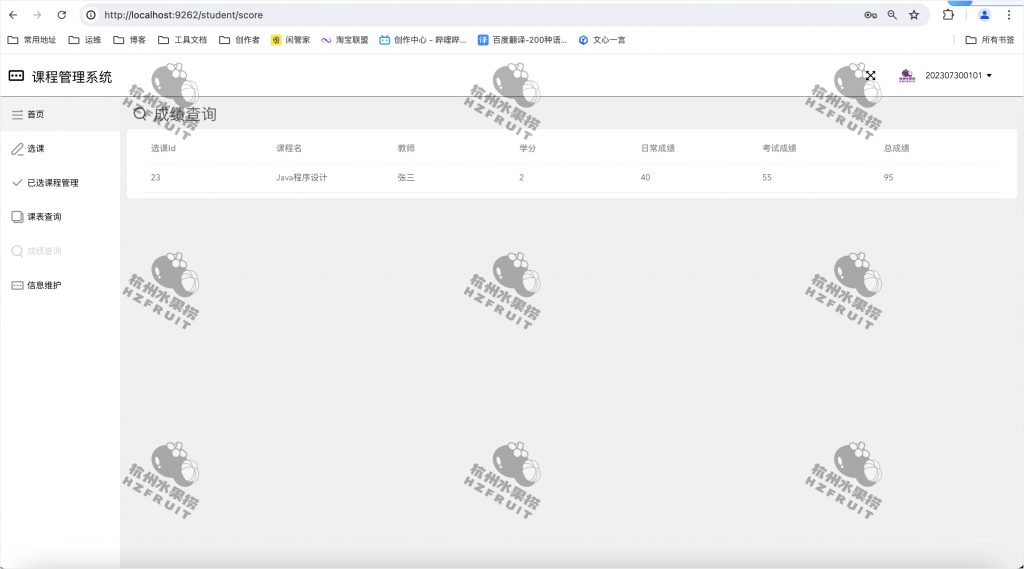Click the exam score cell 55
Image resolution: width=1024 pixels, height=569 pixels.
(767, 178)
